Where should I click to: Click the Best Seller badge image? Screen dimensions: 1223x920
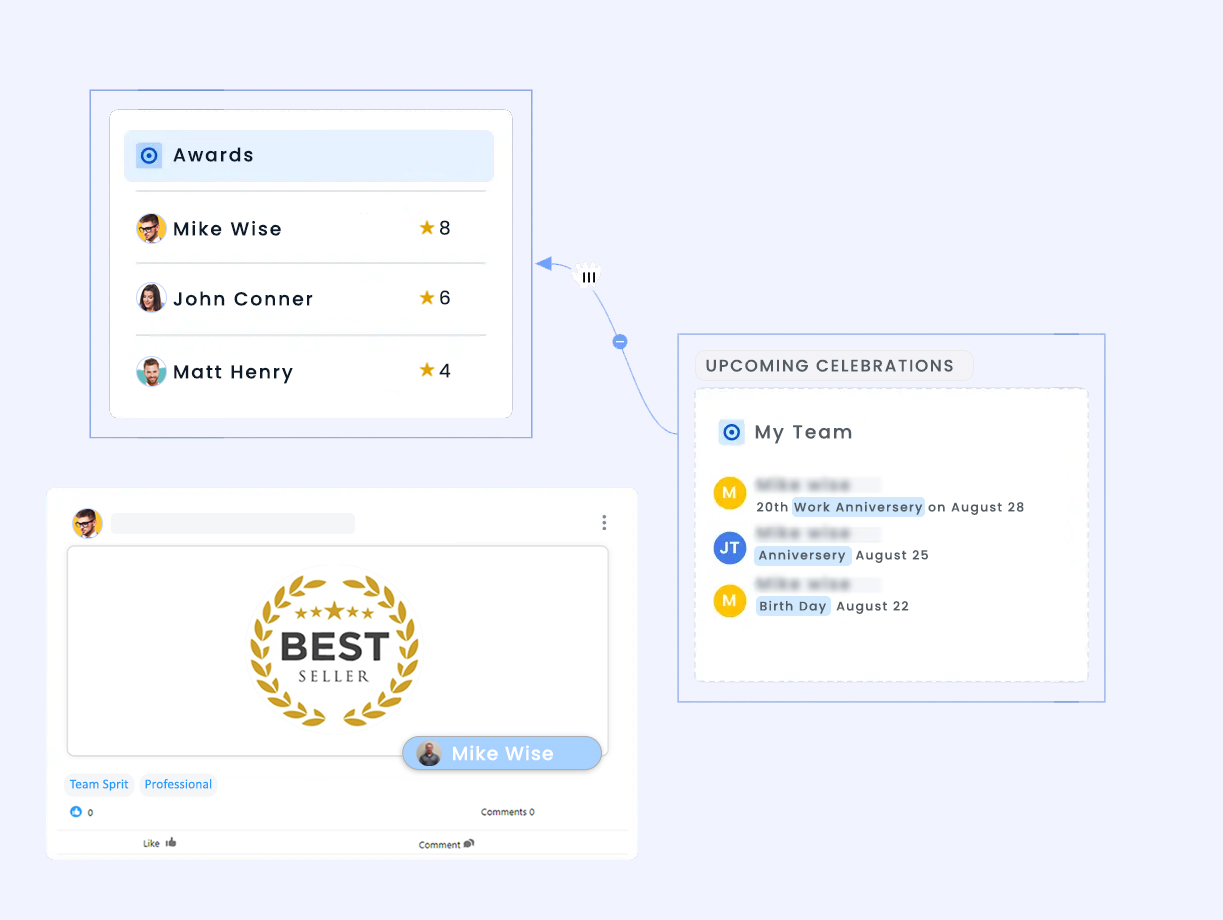point(334,650)
